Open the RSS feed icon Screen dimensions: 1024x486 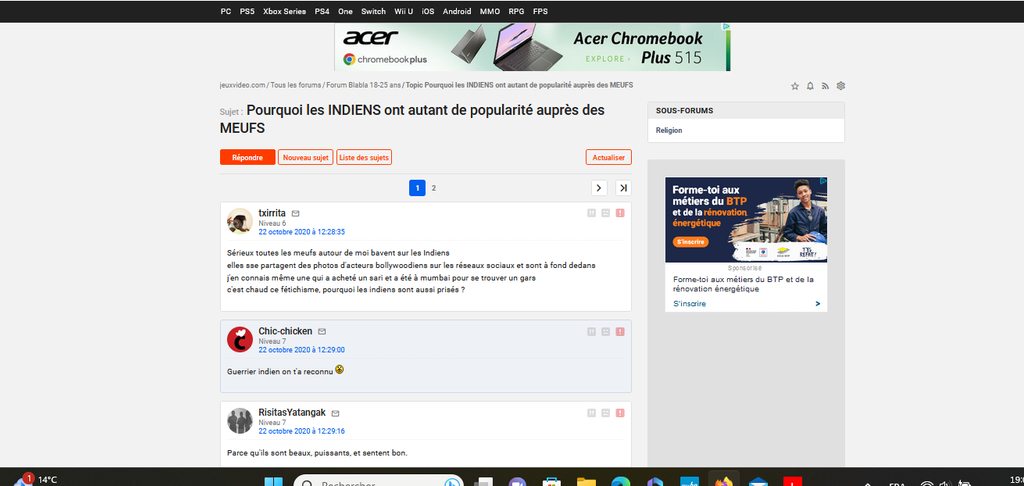point(826,86)
